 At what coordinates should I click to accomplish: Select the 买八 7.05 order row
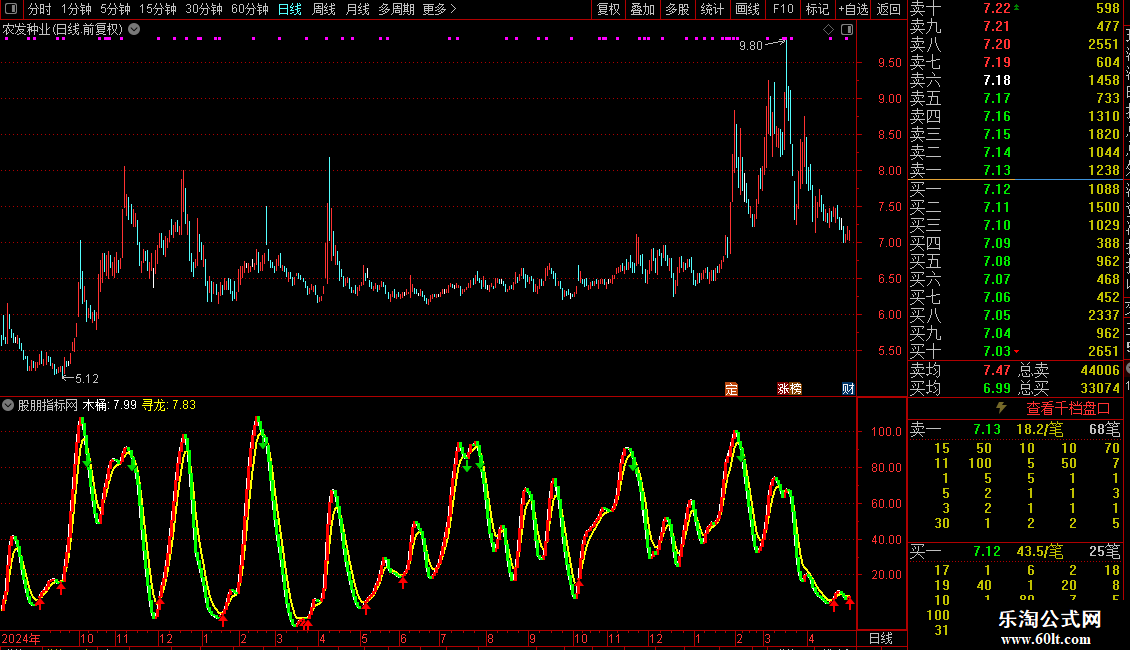[1016, 315]
